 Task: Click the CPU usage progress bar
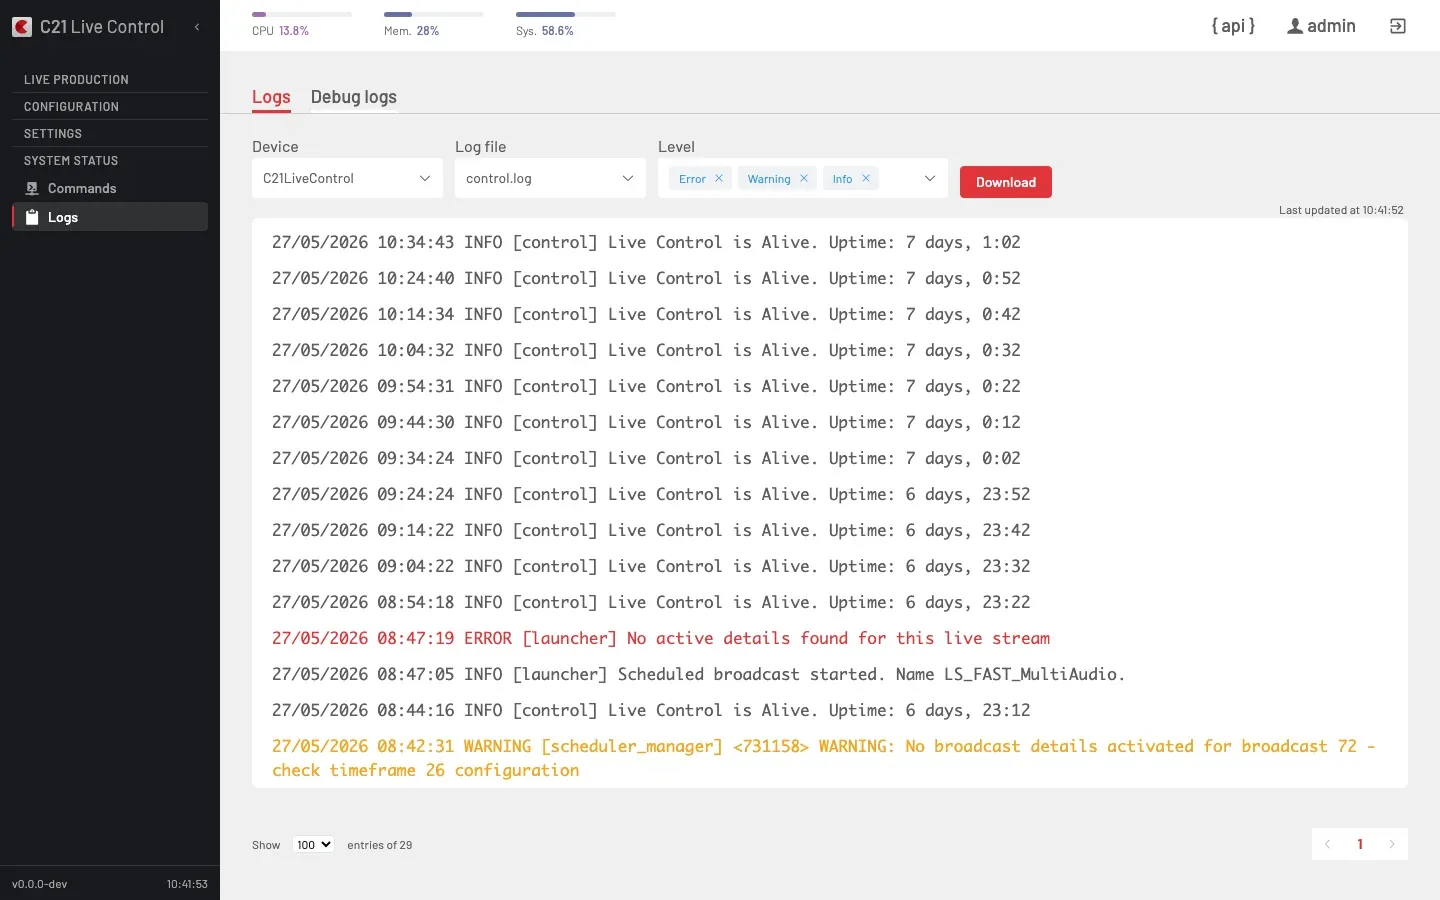tap(302, 14)
